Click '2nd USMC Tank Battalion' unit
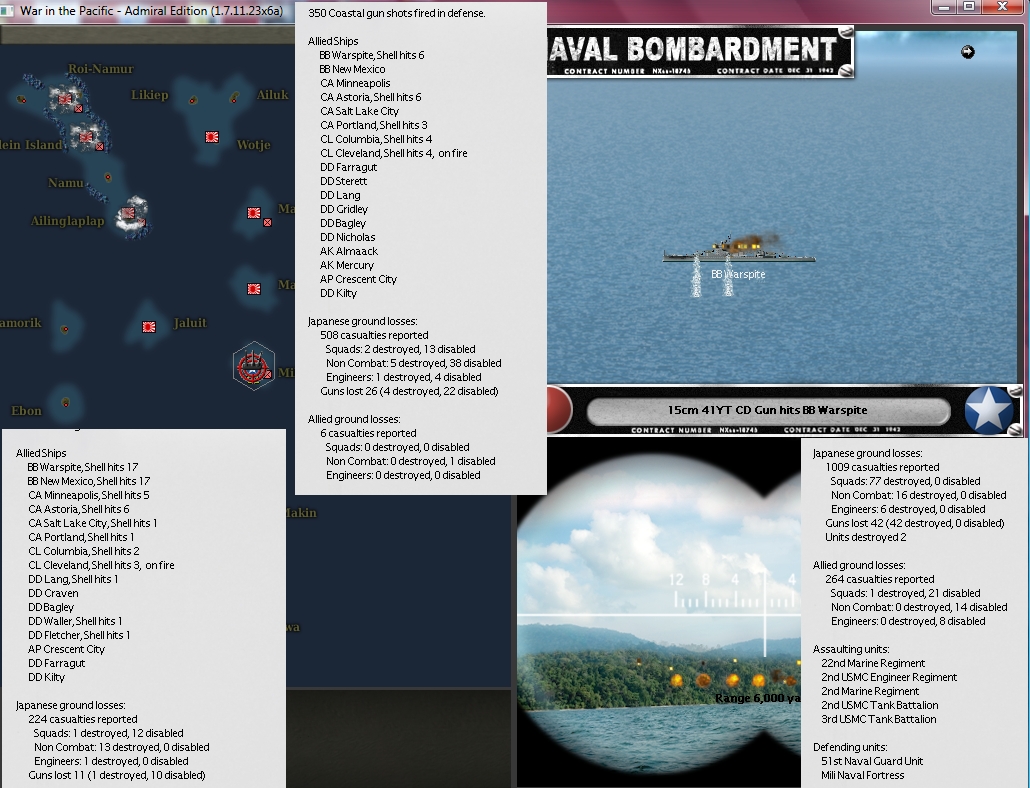The height and width of the screenshot is (788, 1030). 880,705
